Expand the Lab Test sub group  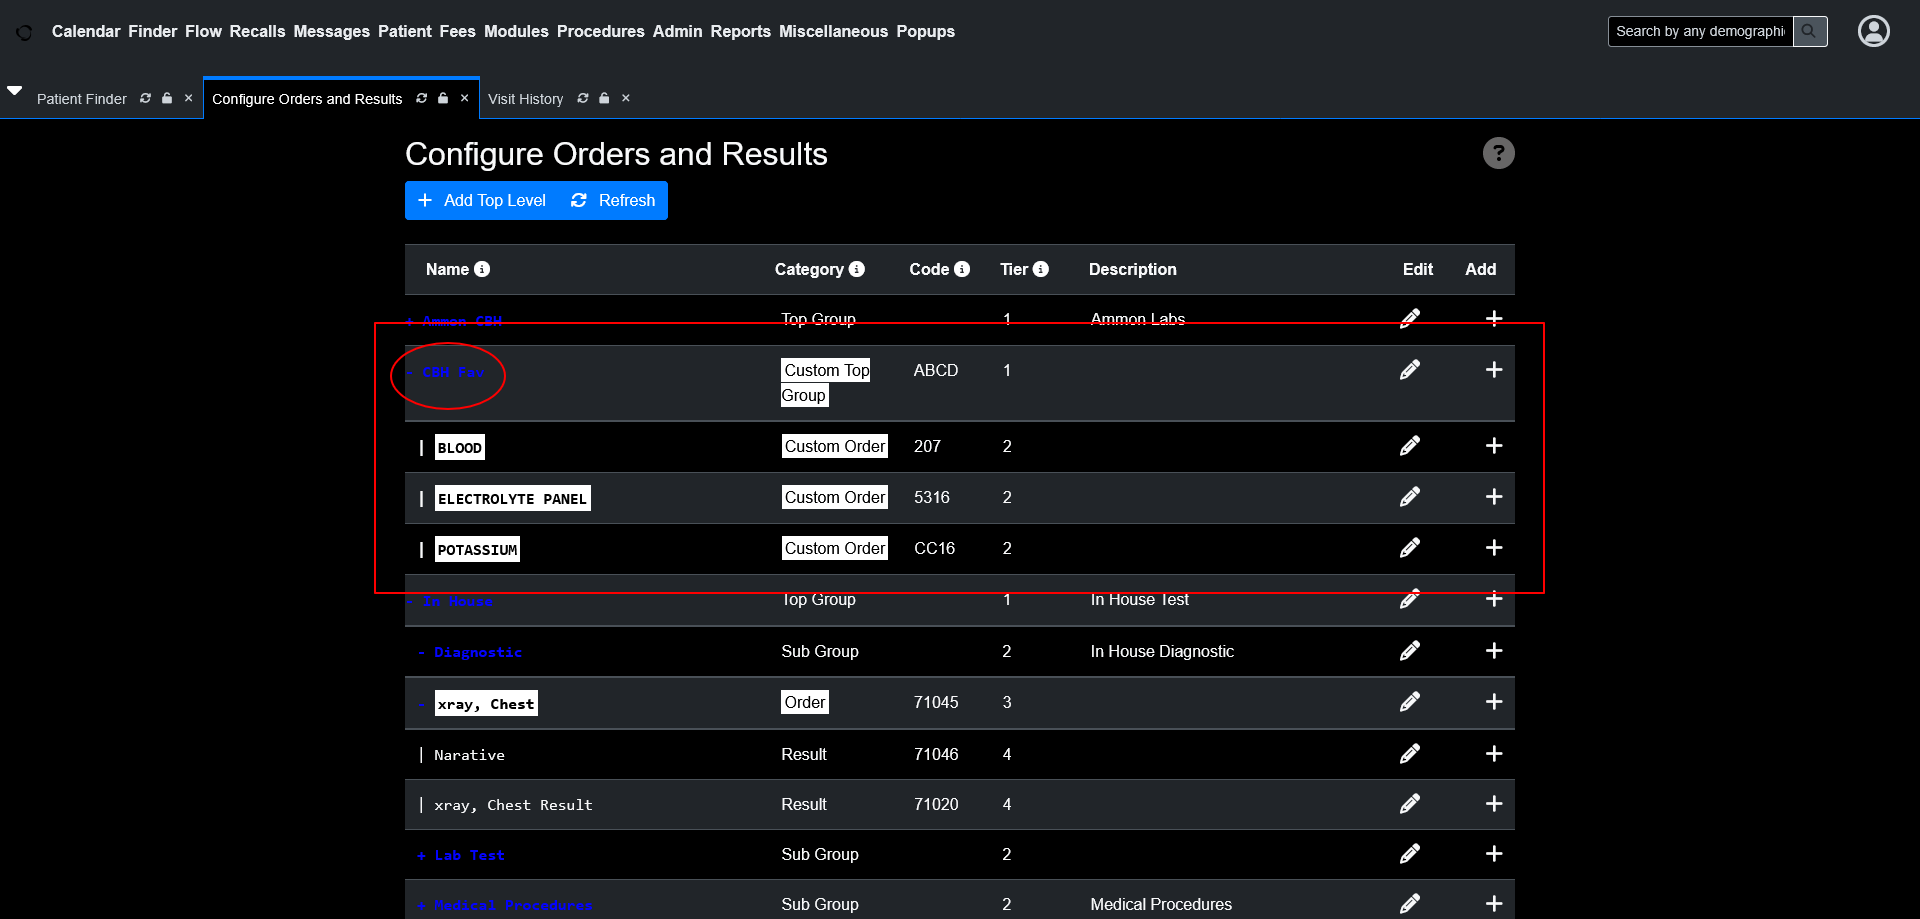[x=422, y=855]
